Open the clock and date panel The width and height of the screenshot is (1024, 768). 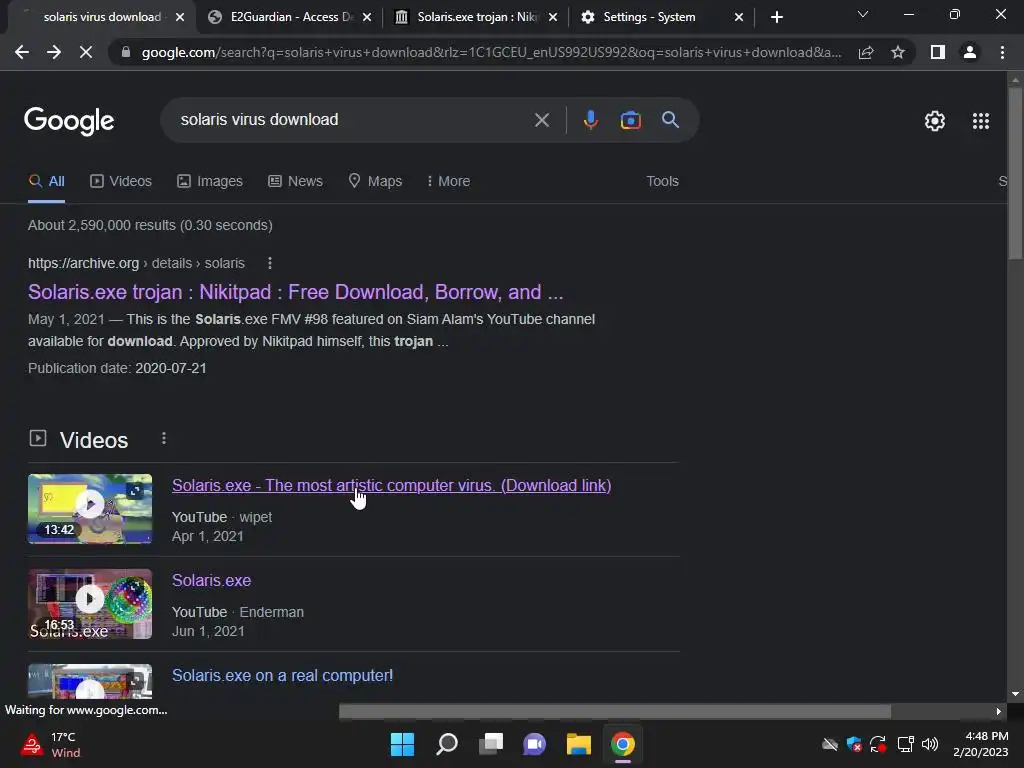pos(980,744)
